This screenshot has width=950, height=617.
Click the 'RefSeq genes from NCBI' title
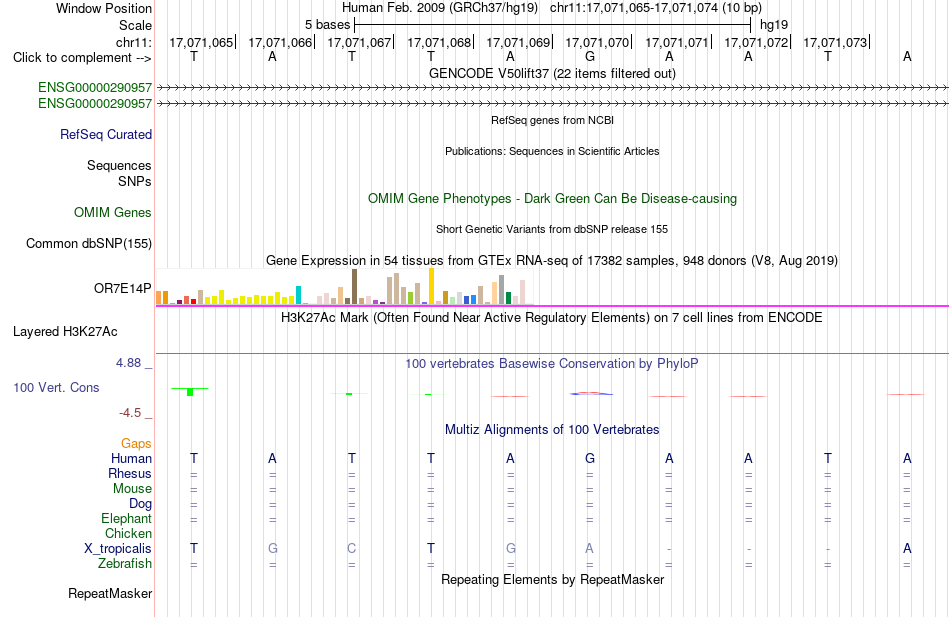[x=552, y=120]
